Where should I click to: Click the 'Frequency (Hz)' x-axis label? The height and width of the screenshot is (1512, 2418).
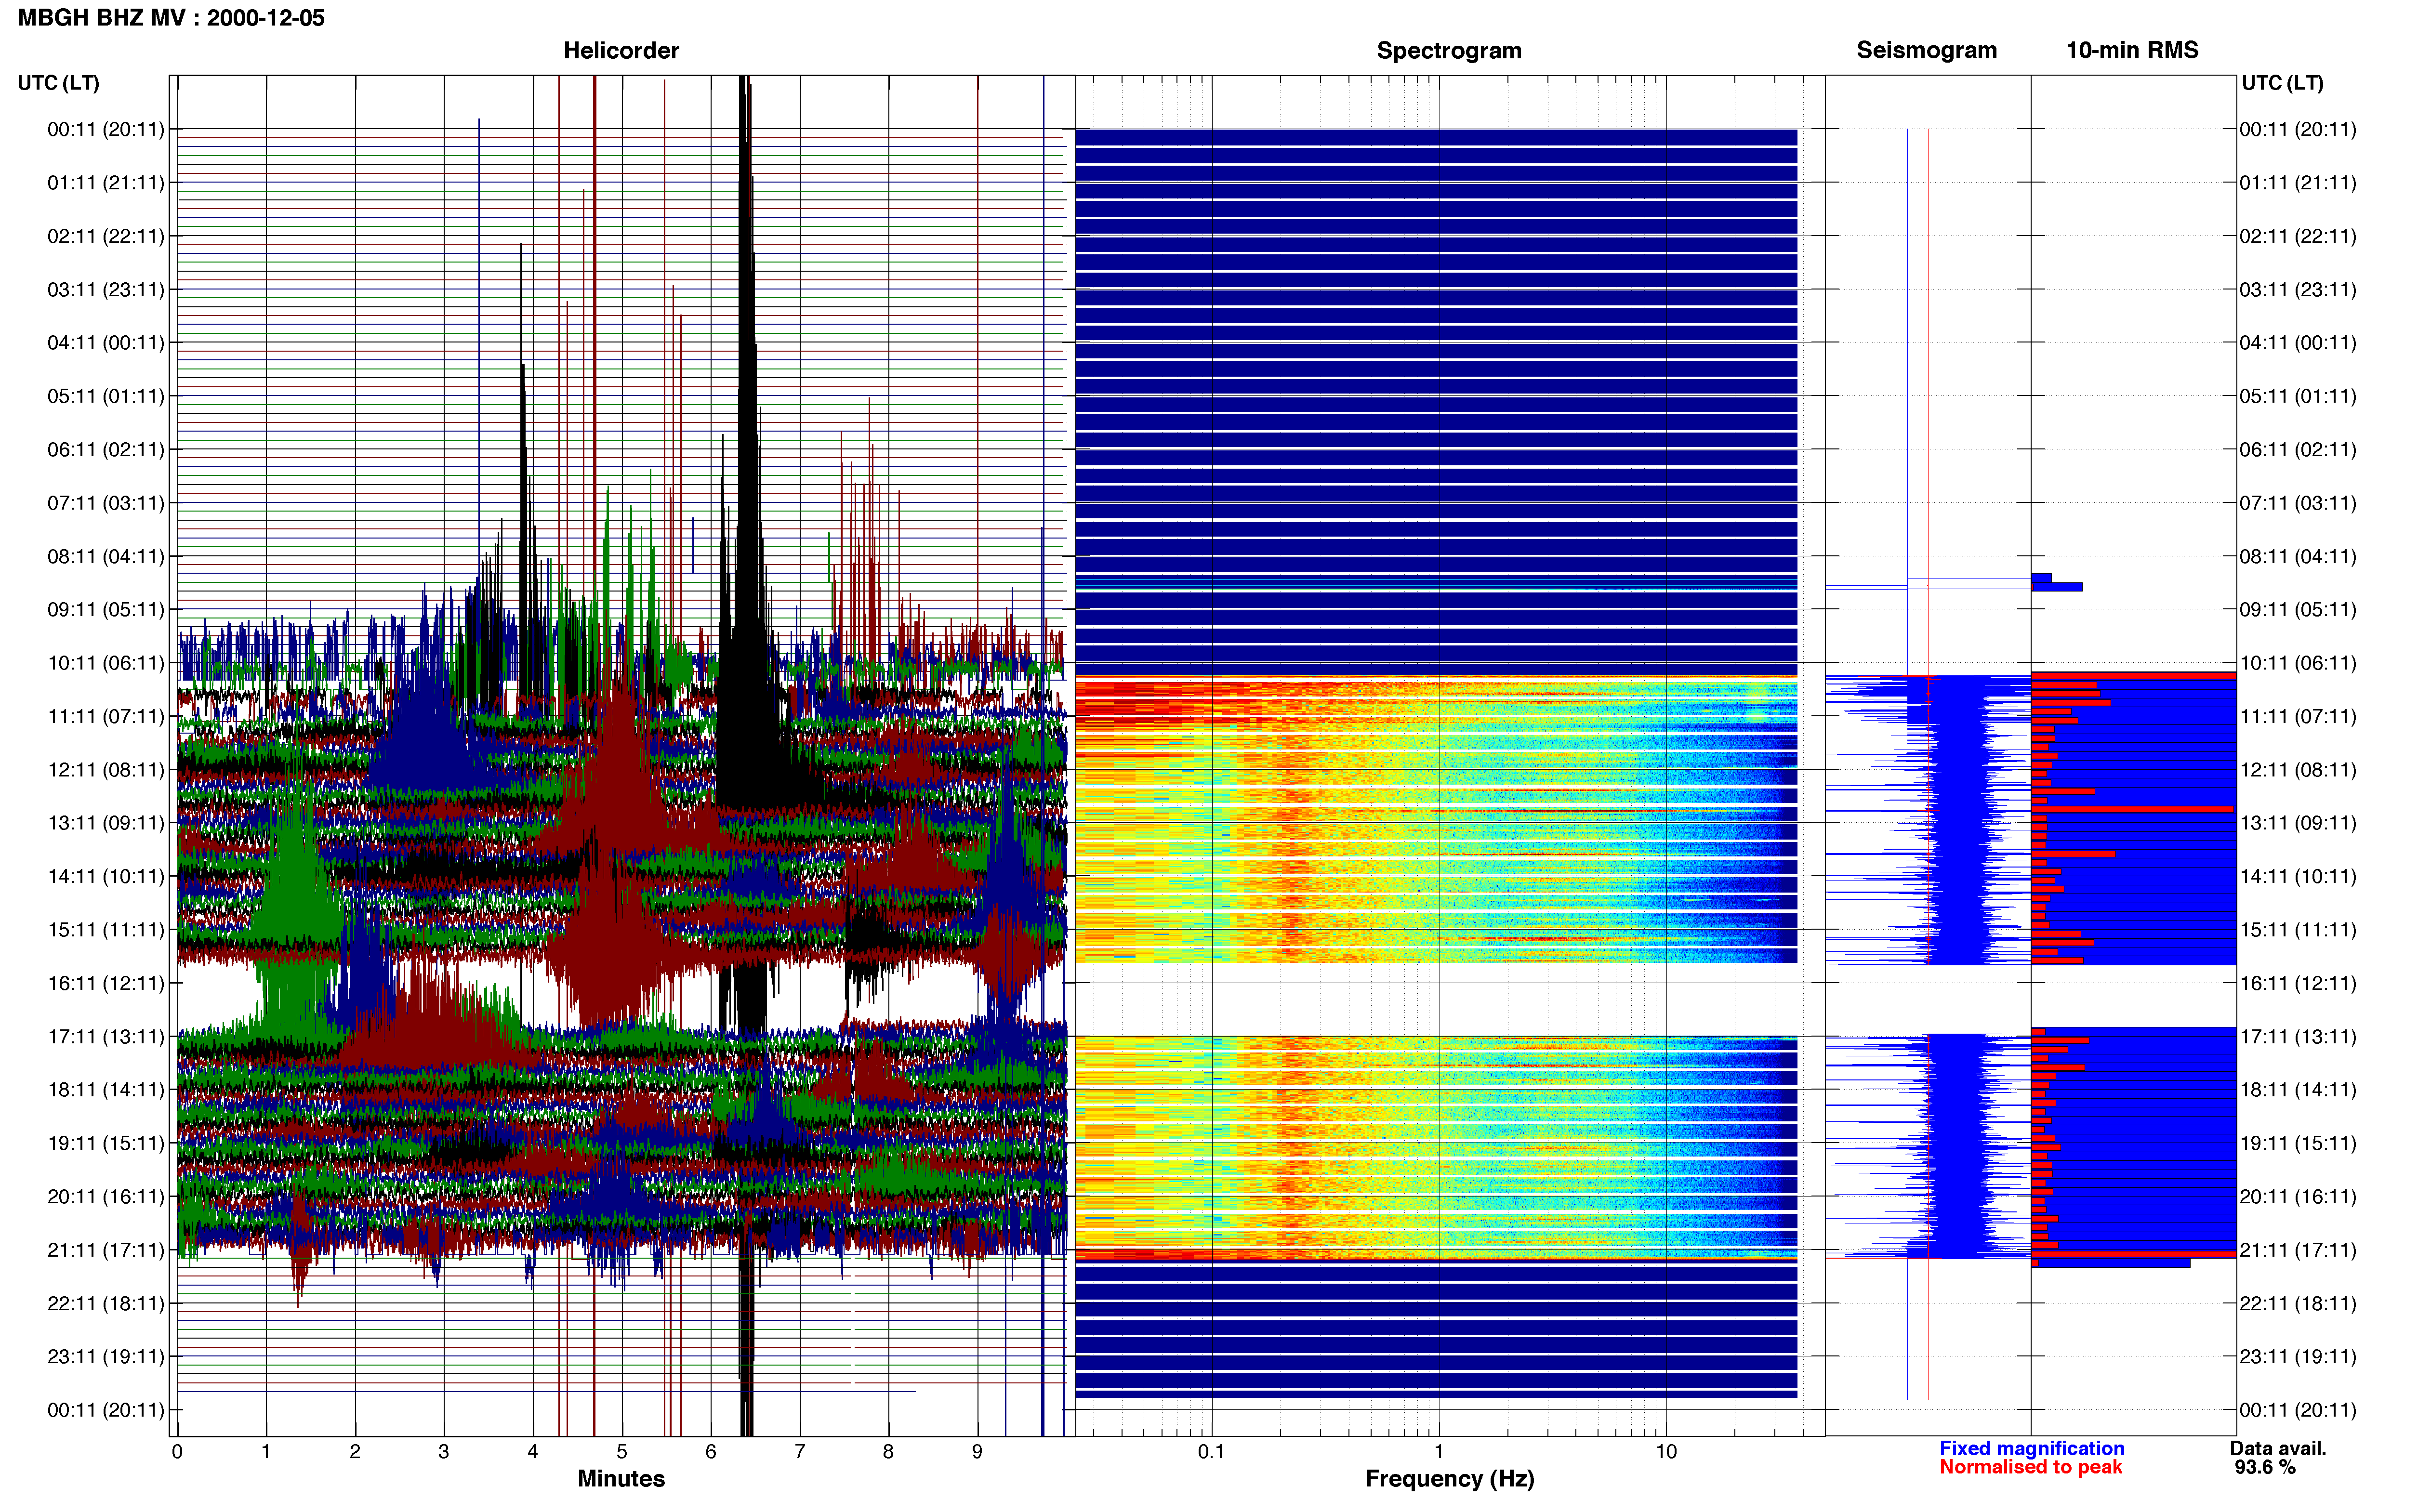1449,1479
